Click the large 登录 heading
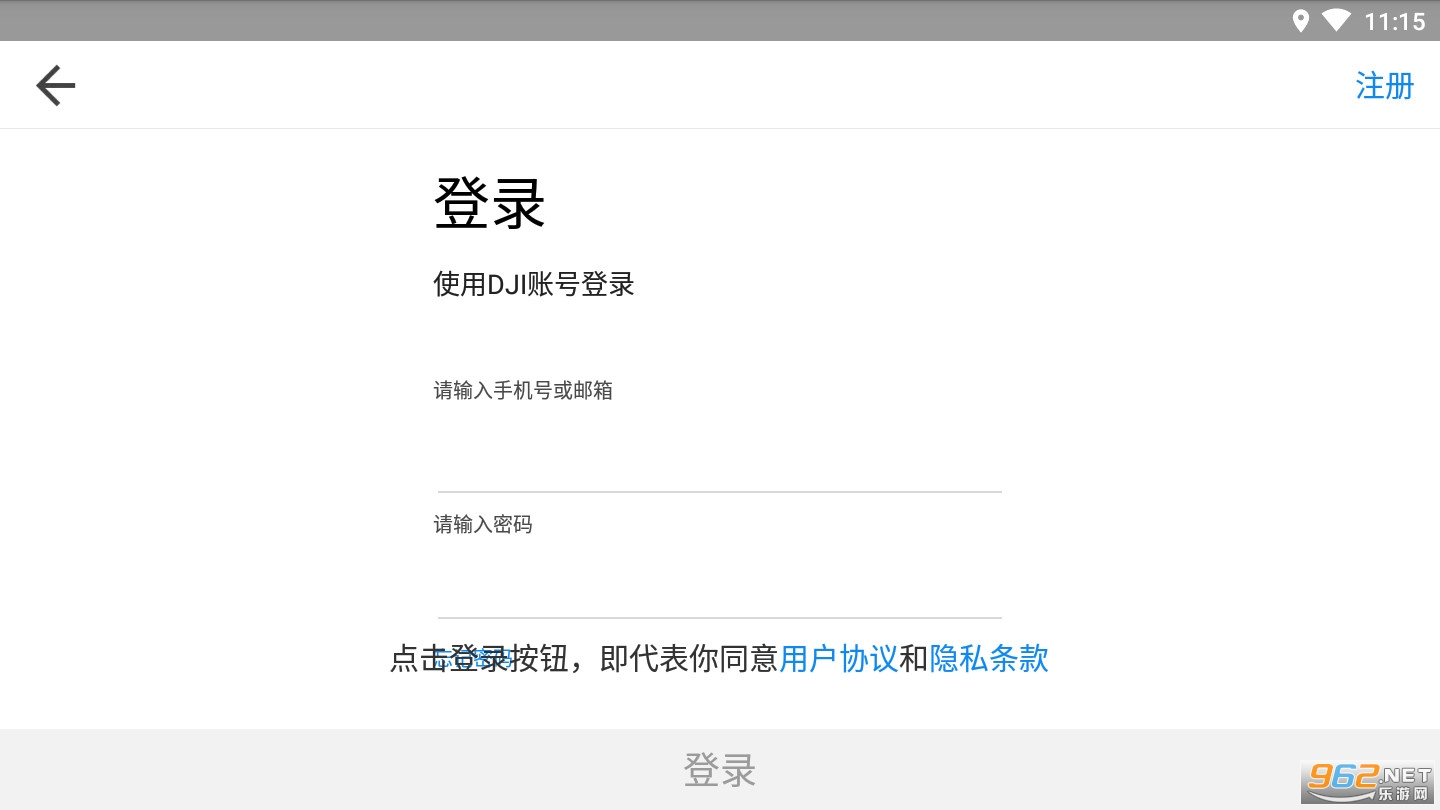 point(490,205)
